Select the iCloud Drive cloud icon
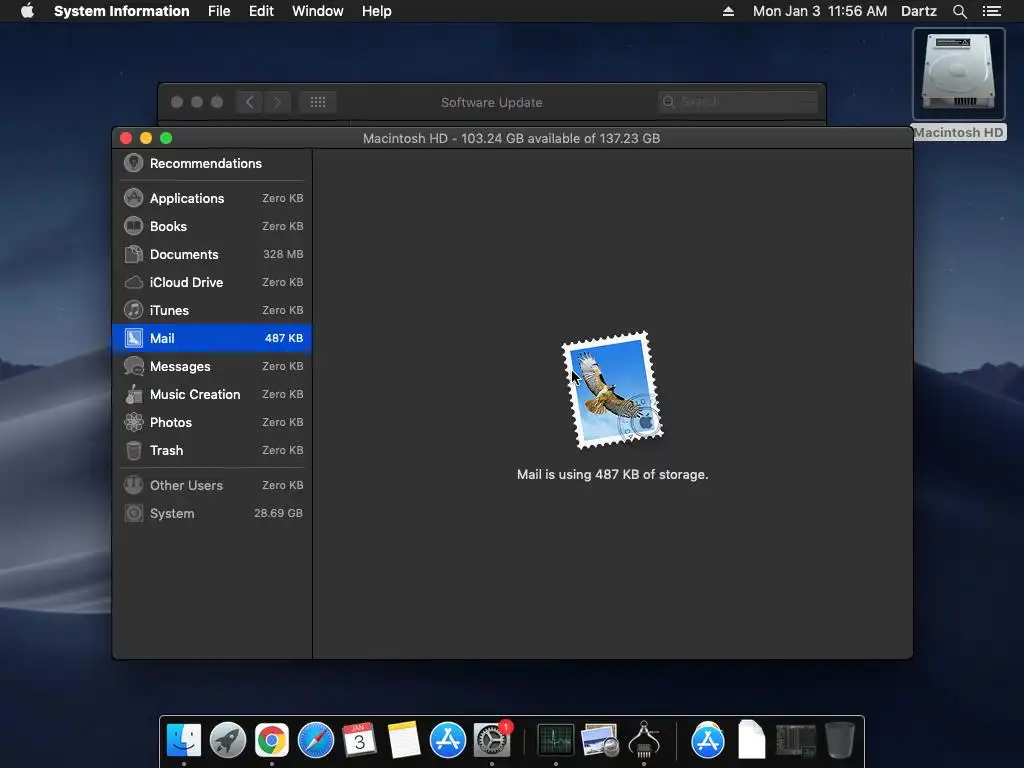This screenshot has height=768, width=1024. tap(133, 282)
